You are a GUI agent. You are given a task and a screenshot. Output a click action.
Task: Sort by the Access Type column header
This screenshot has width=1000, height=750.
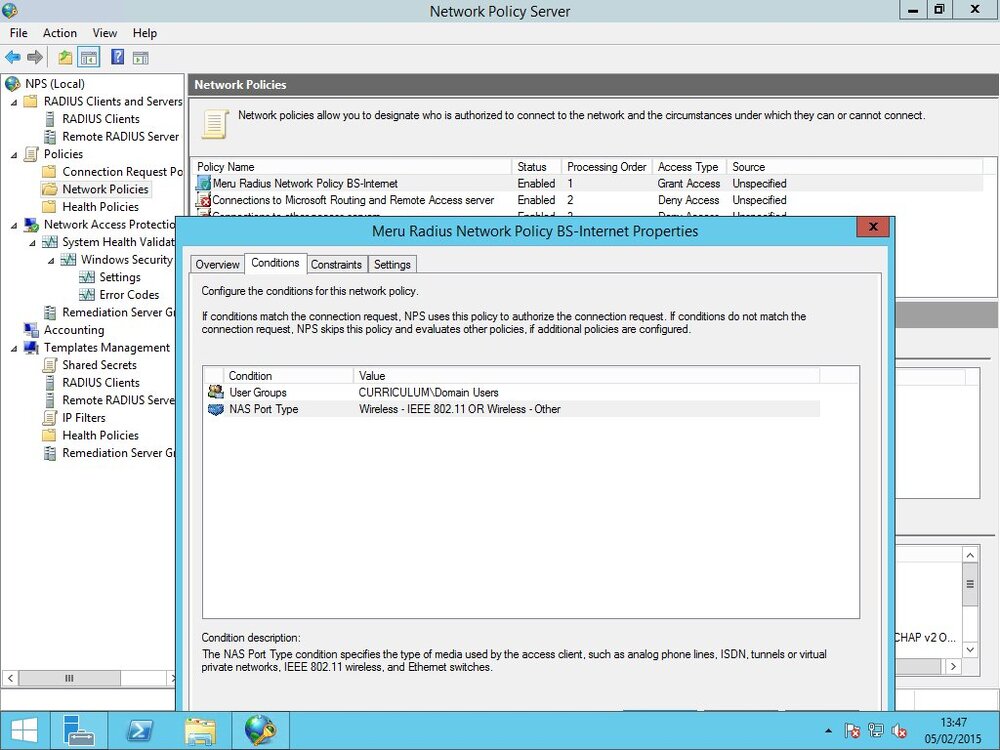pyautogui.click(x=689, y=166)
